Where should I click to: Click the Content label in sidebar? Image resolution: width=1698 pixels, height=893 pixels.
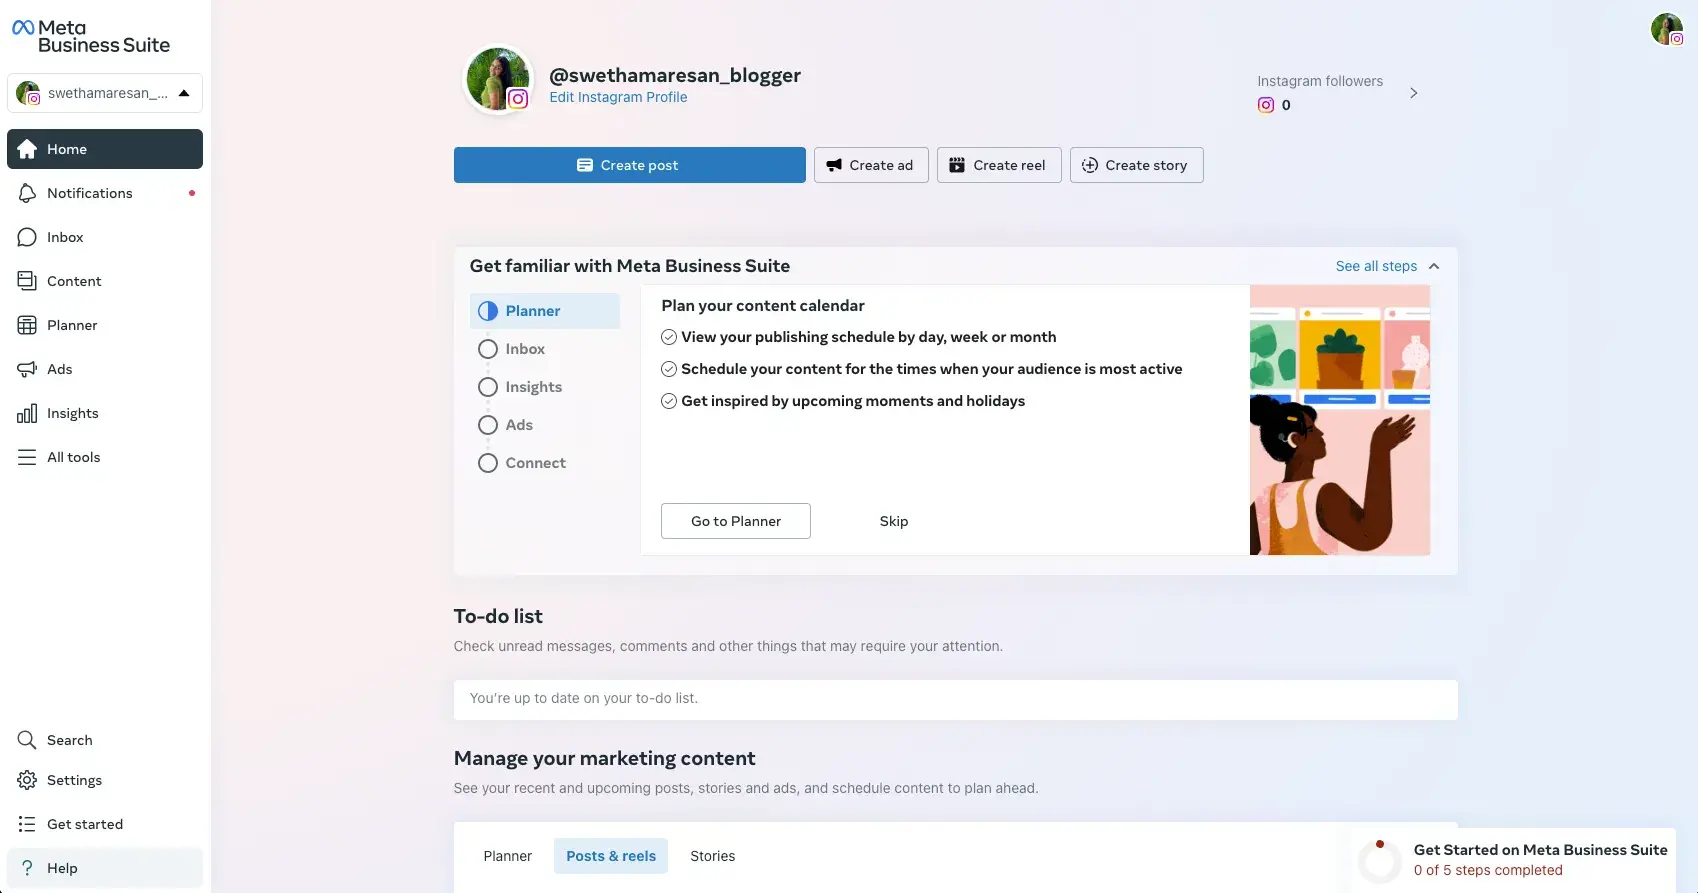tap(74, 281)
